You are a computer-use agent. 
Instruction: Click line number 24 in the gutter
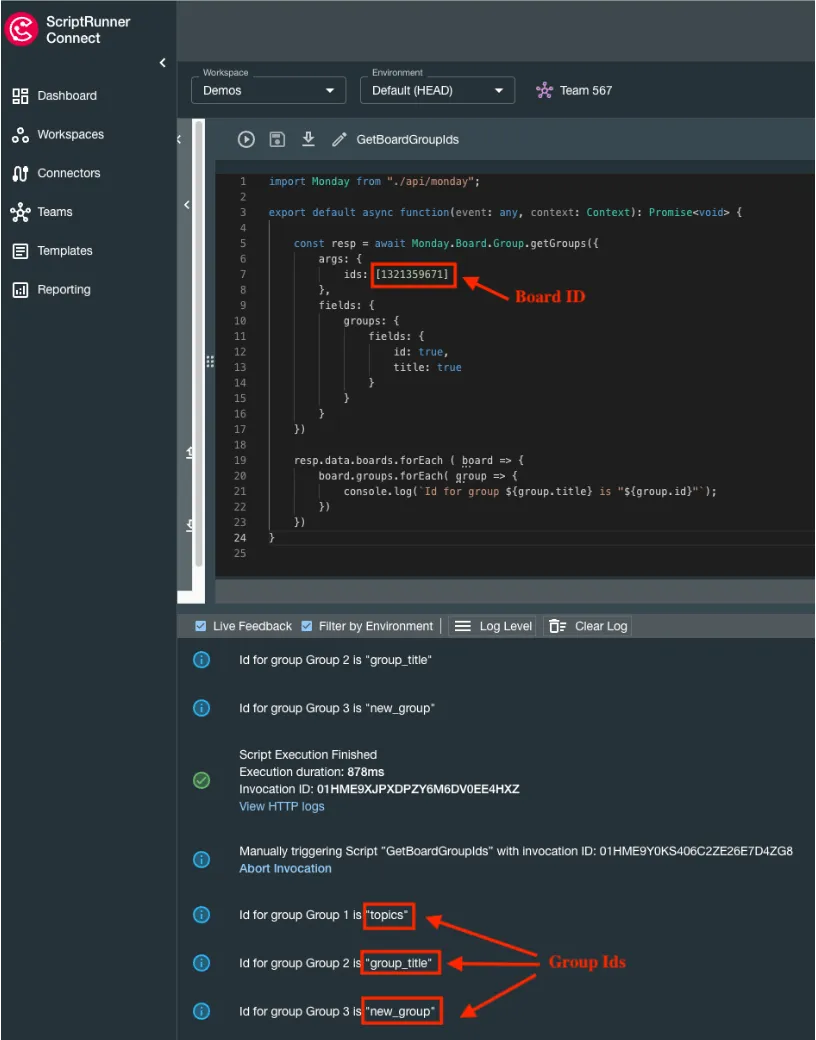(x=240, y=538)
